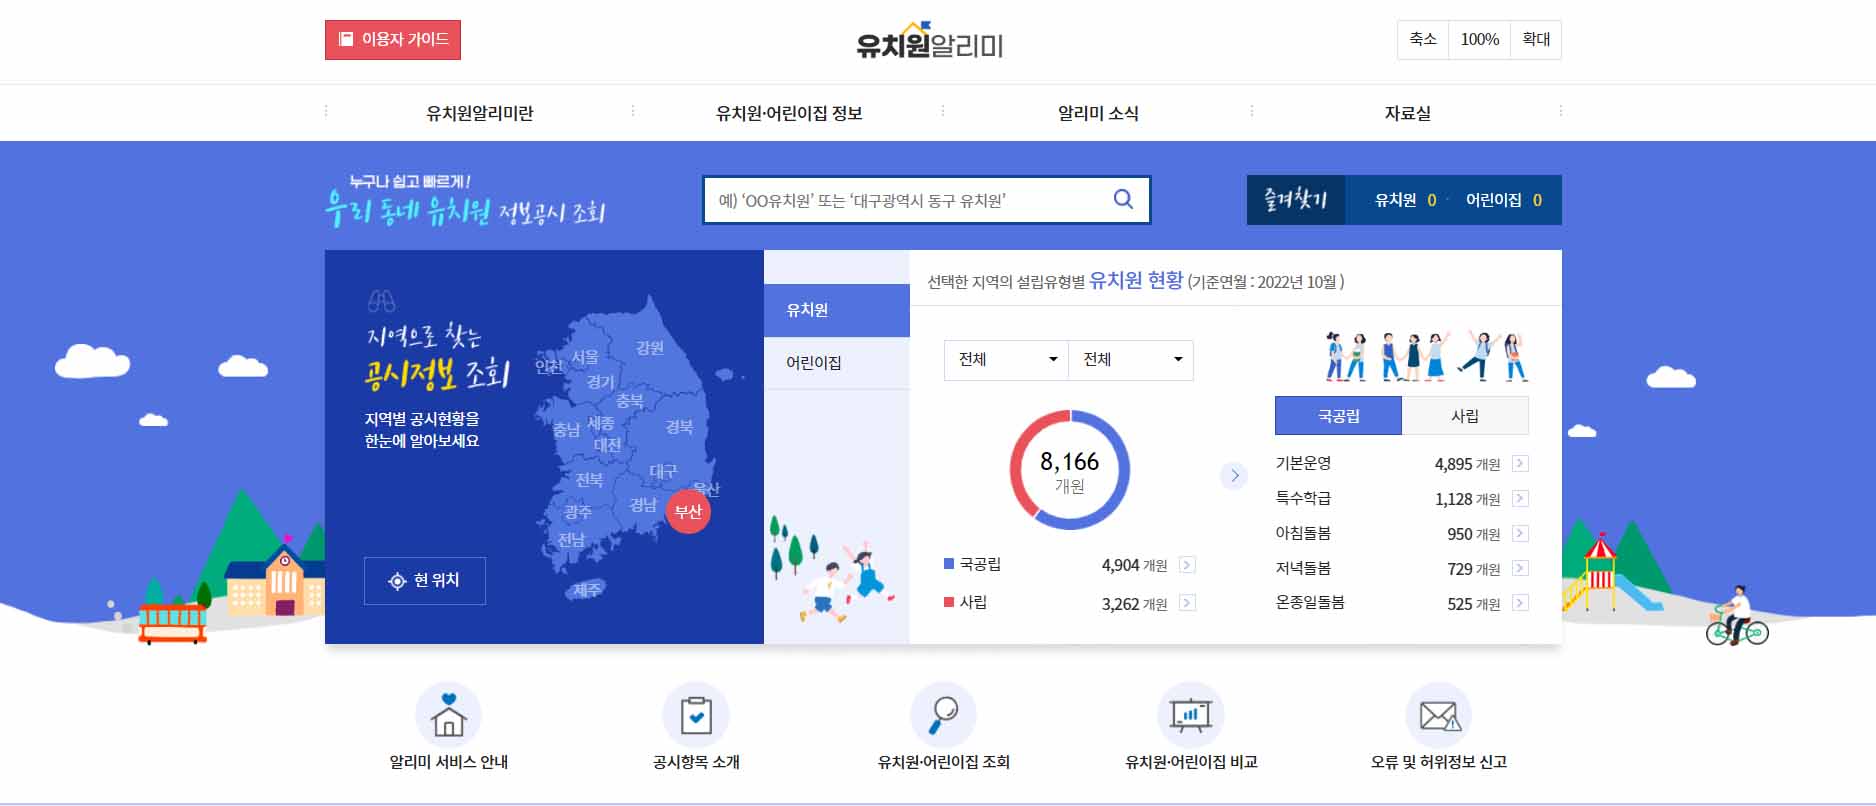Switch to the 사립 tab
This screenshot has width=1876, height=806.
pos(1465,416)
